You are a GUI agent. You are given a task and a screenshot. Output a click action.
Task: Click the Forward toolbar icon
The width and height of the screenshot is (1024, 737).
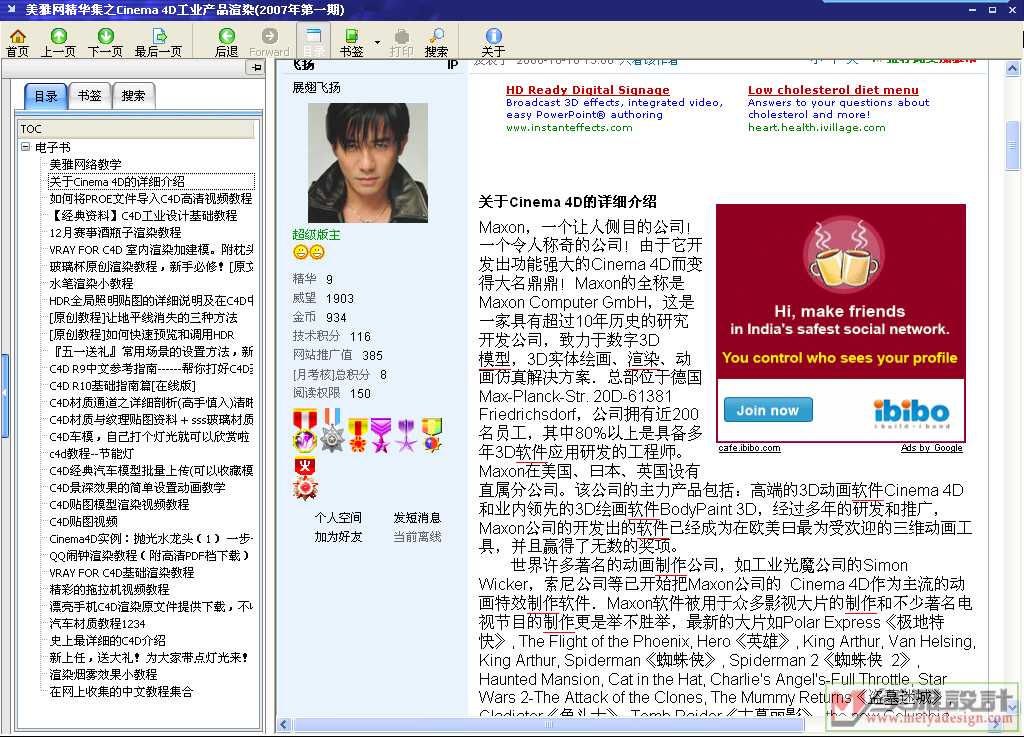269,42
